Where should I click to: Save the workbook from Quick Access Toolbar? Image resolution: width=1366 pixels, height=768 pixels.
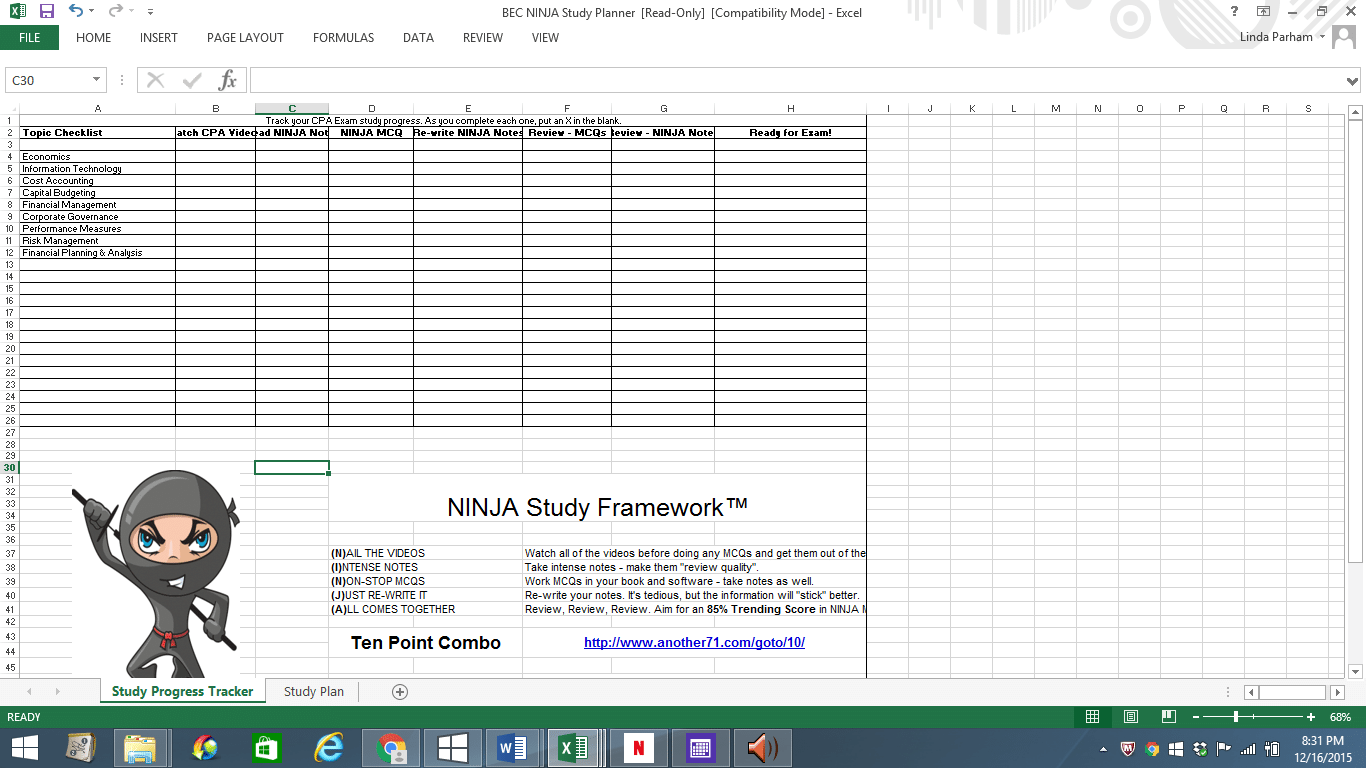pos(47,12)
